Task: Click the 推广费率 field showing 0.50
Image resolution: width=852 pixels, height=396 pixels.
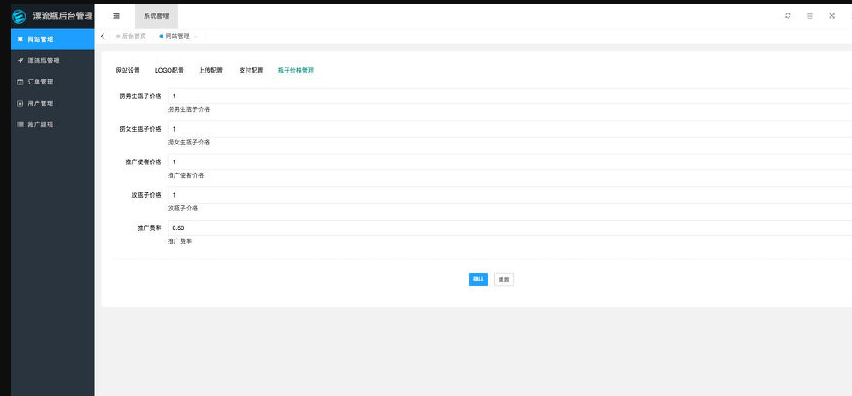Action: pos(510,228)
